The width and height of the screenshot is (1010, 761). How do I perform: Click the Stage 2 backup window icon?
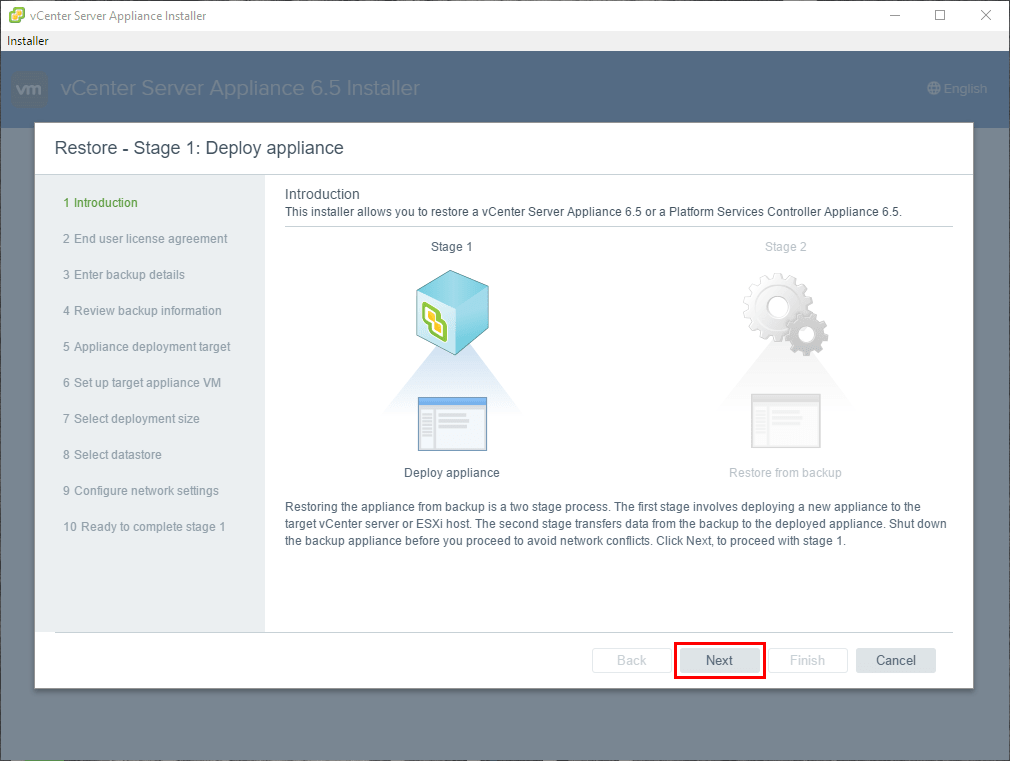[x=785, y=421]
